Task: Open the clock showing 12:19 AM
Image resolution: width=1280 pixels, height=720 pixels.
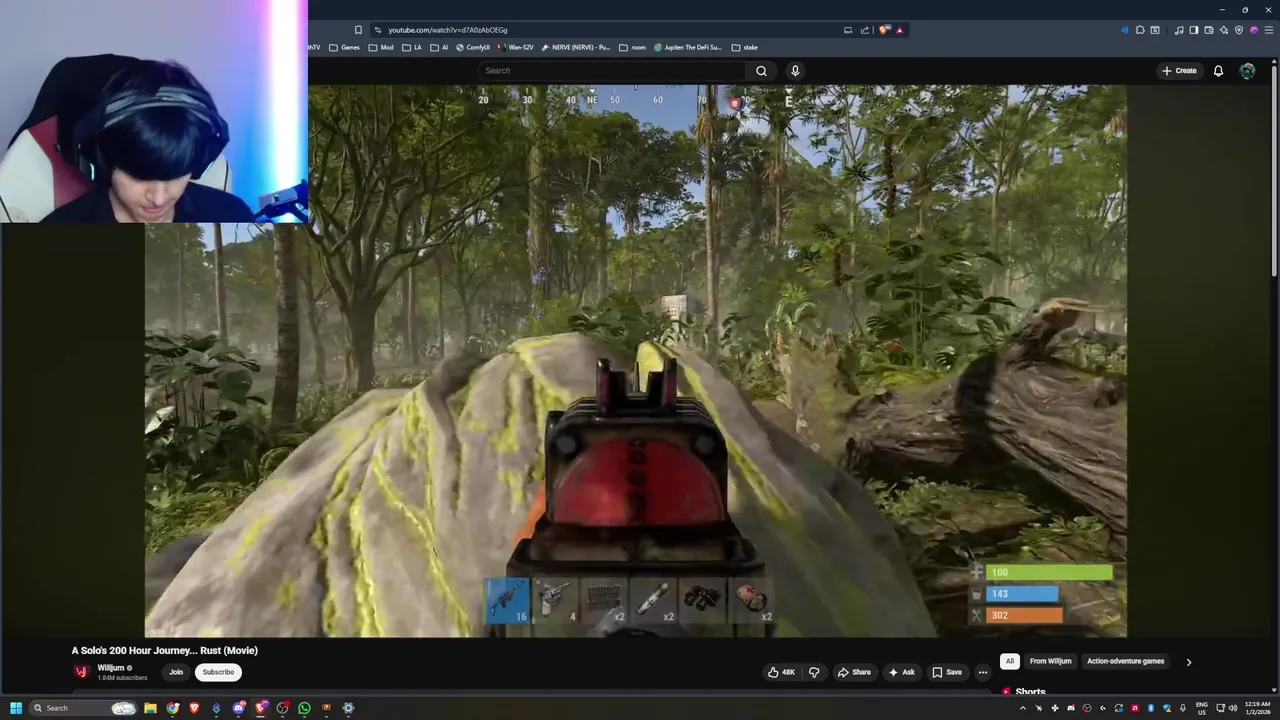Action: (1258, 708)
